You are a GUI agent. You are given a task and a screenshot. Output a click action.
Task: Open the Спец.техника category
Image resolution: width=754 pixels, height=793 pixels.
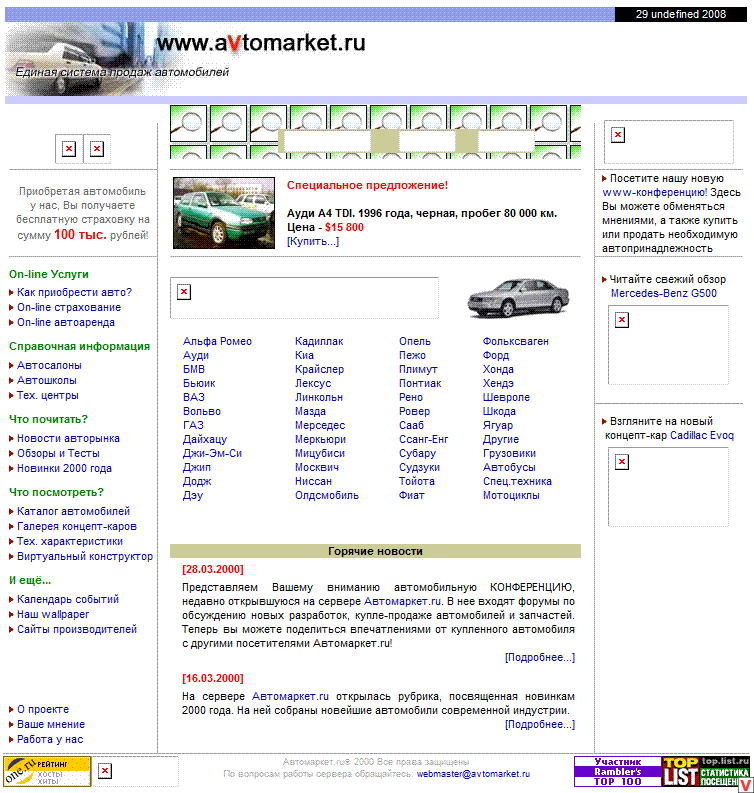click(x=517, y=481)
